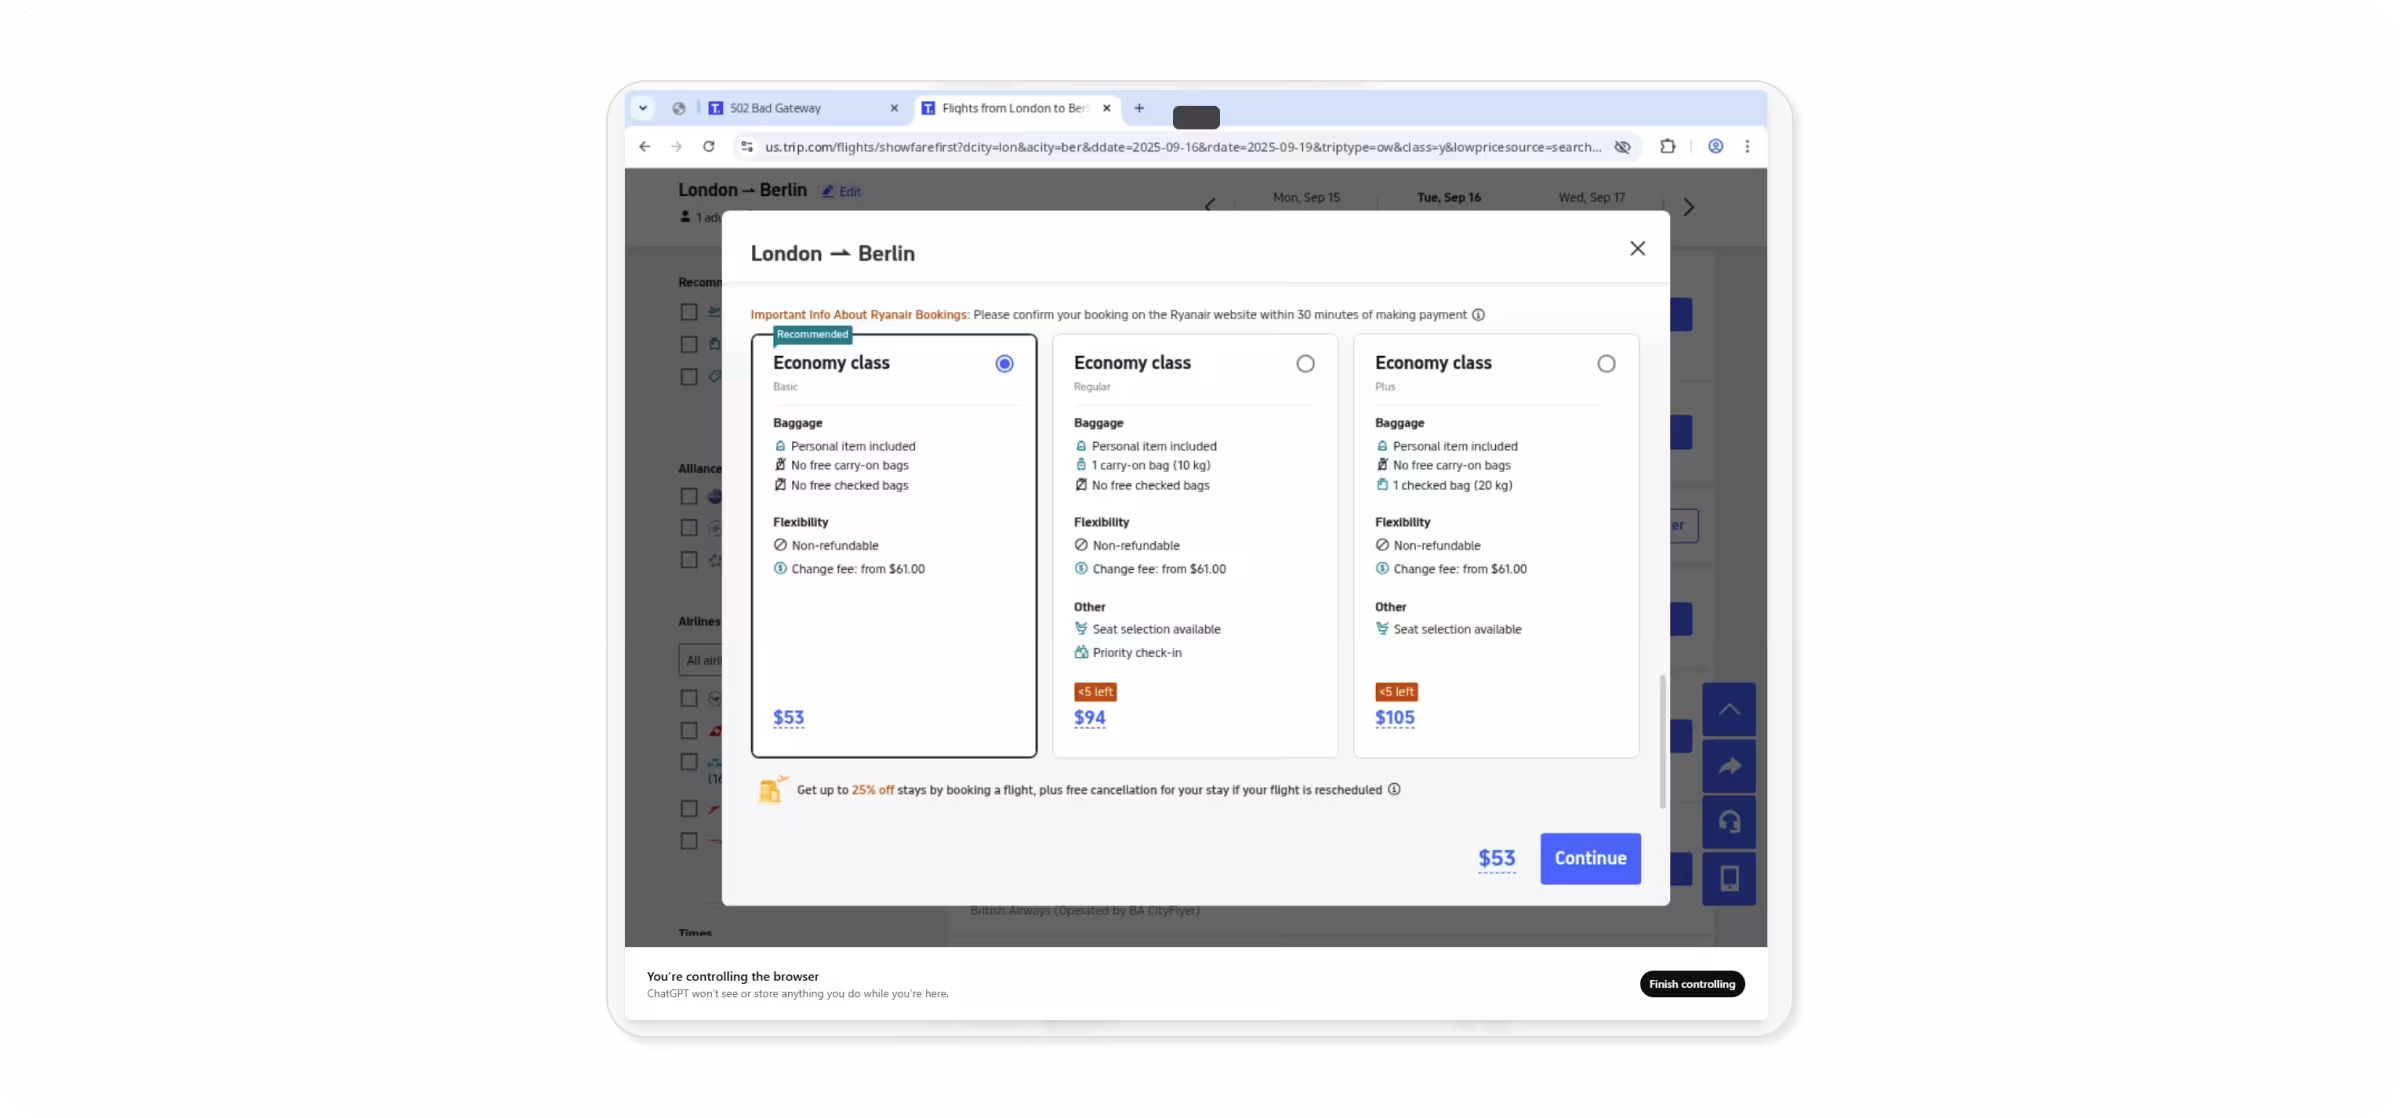Select the Economy class Regular fare radio
Viewport: 2400px width, 1118px height.
(x=1305, y=364)
